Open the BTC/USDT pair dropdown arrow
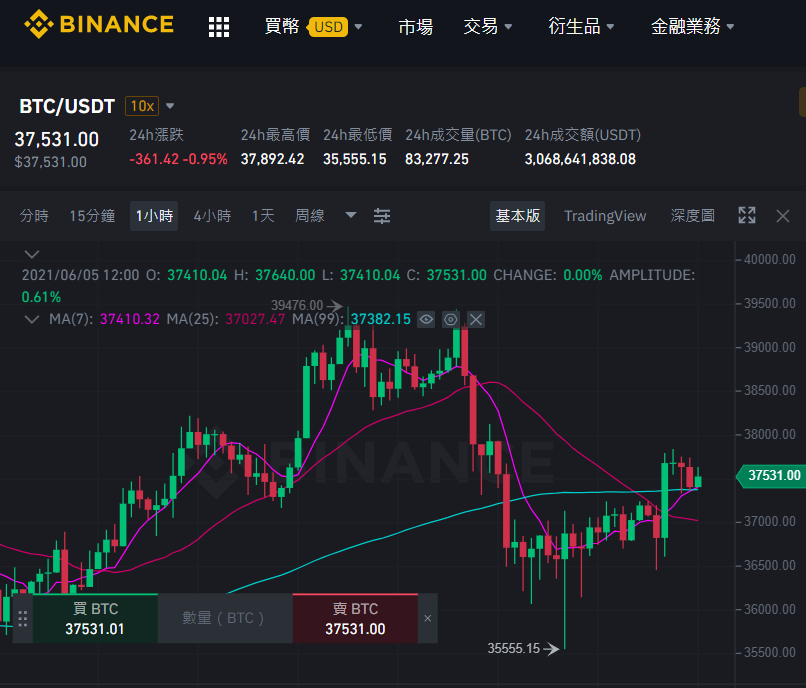Image resolution: width=806 pixels, height=688 pixels. [170, 106]
